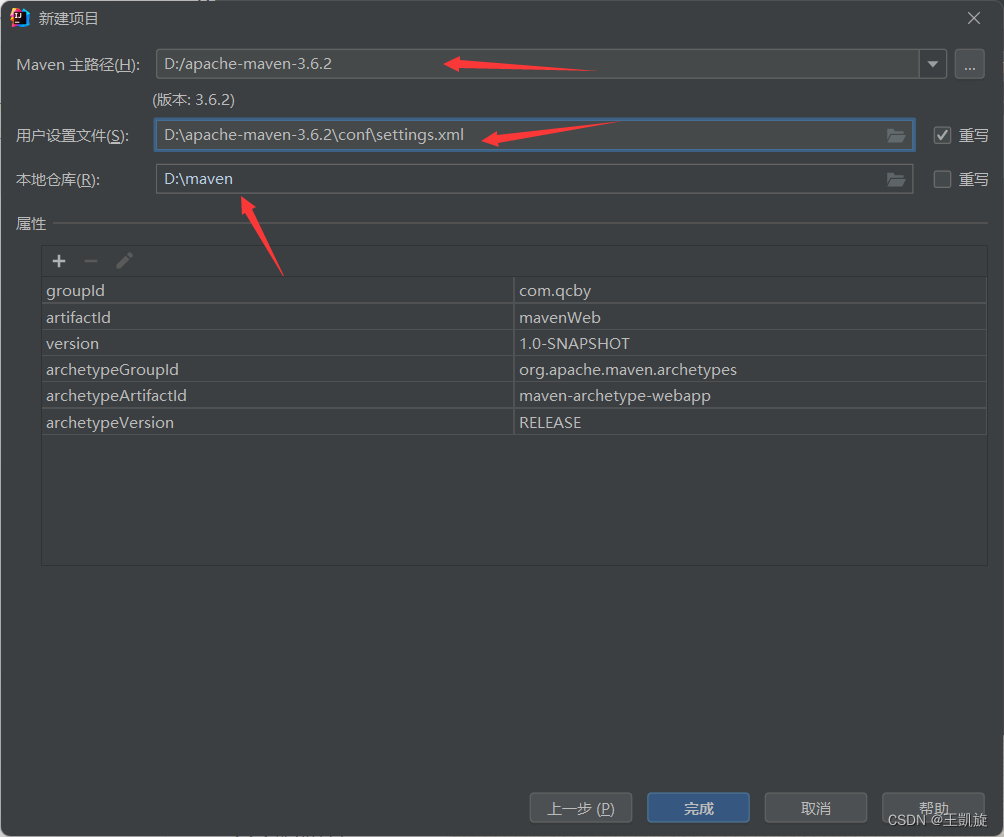Select the version property name
The image size is (1004, 837).
tap(72, 344)
